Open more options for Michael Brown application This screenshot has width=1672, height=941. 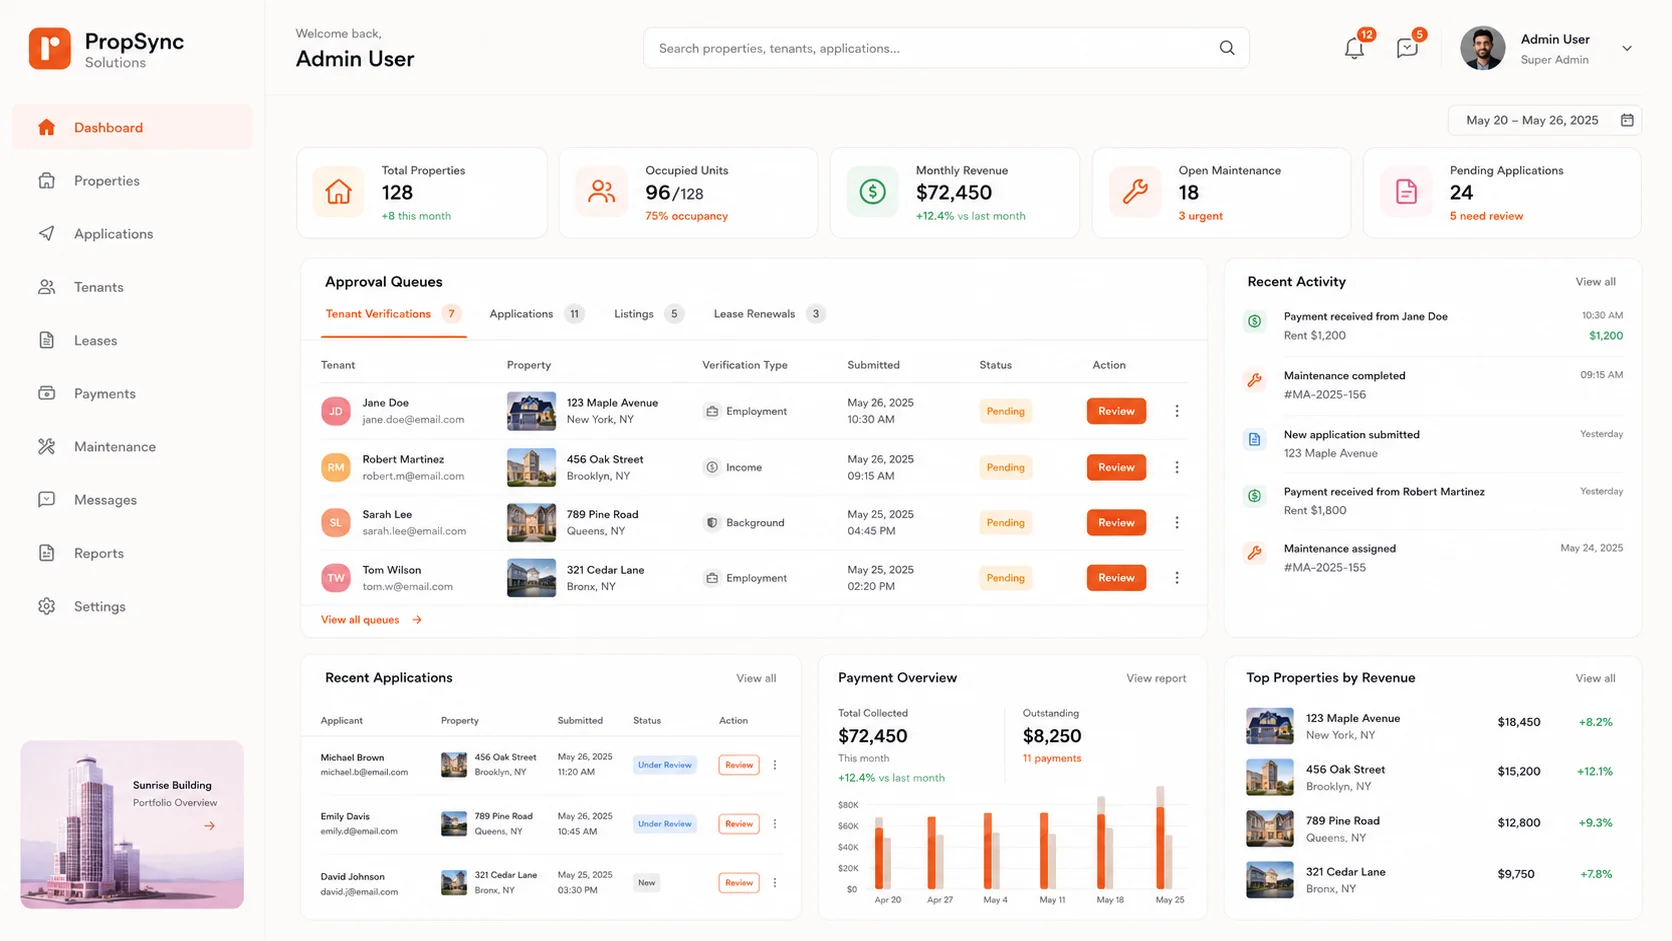click(x=775, y=765)
